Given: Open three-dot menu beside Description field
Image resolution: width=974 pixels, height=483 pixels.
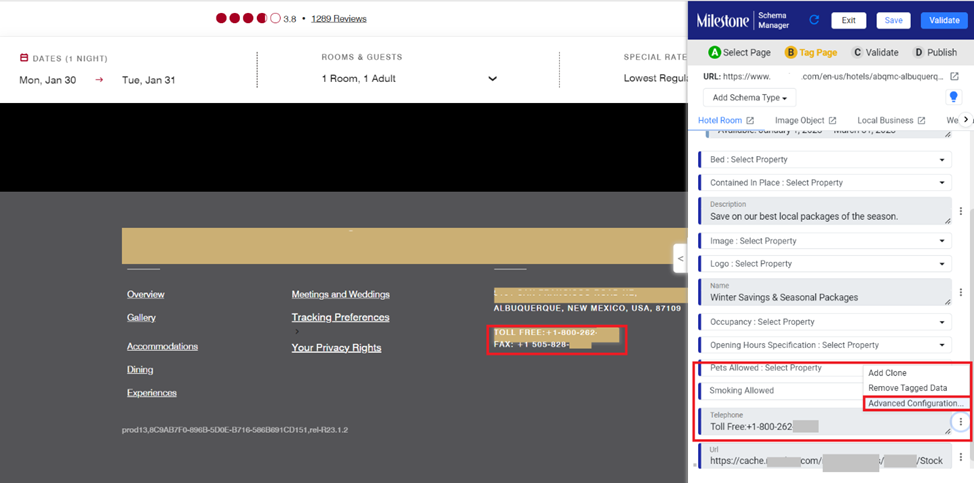Looking at the screenshot, I should [x=961, y=211].
